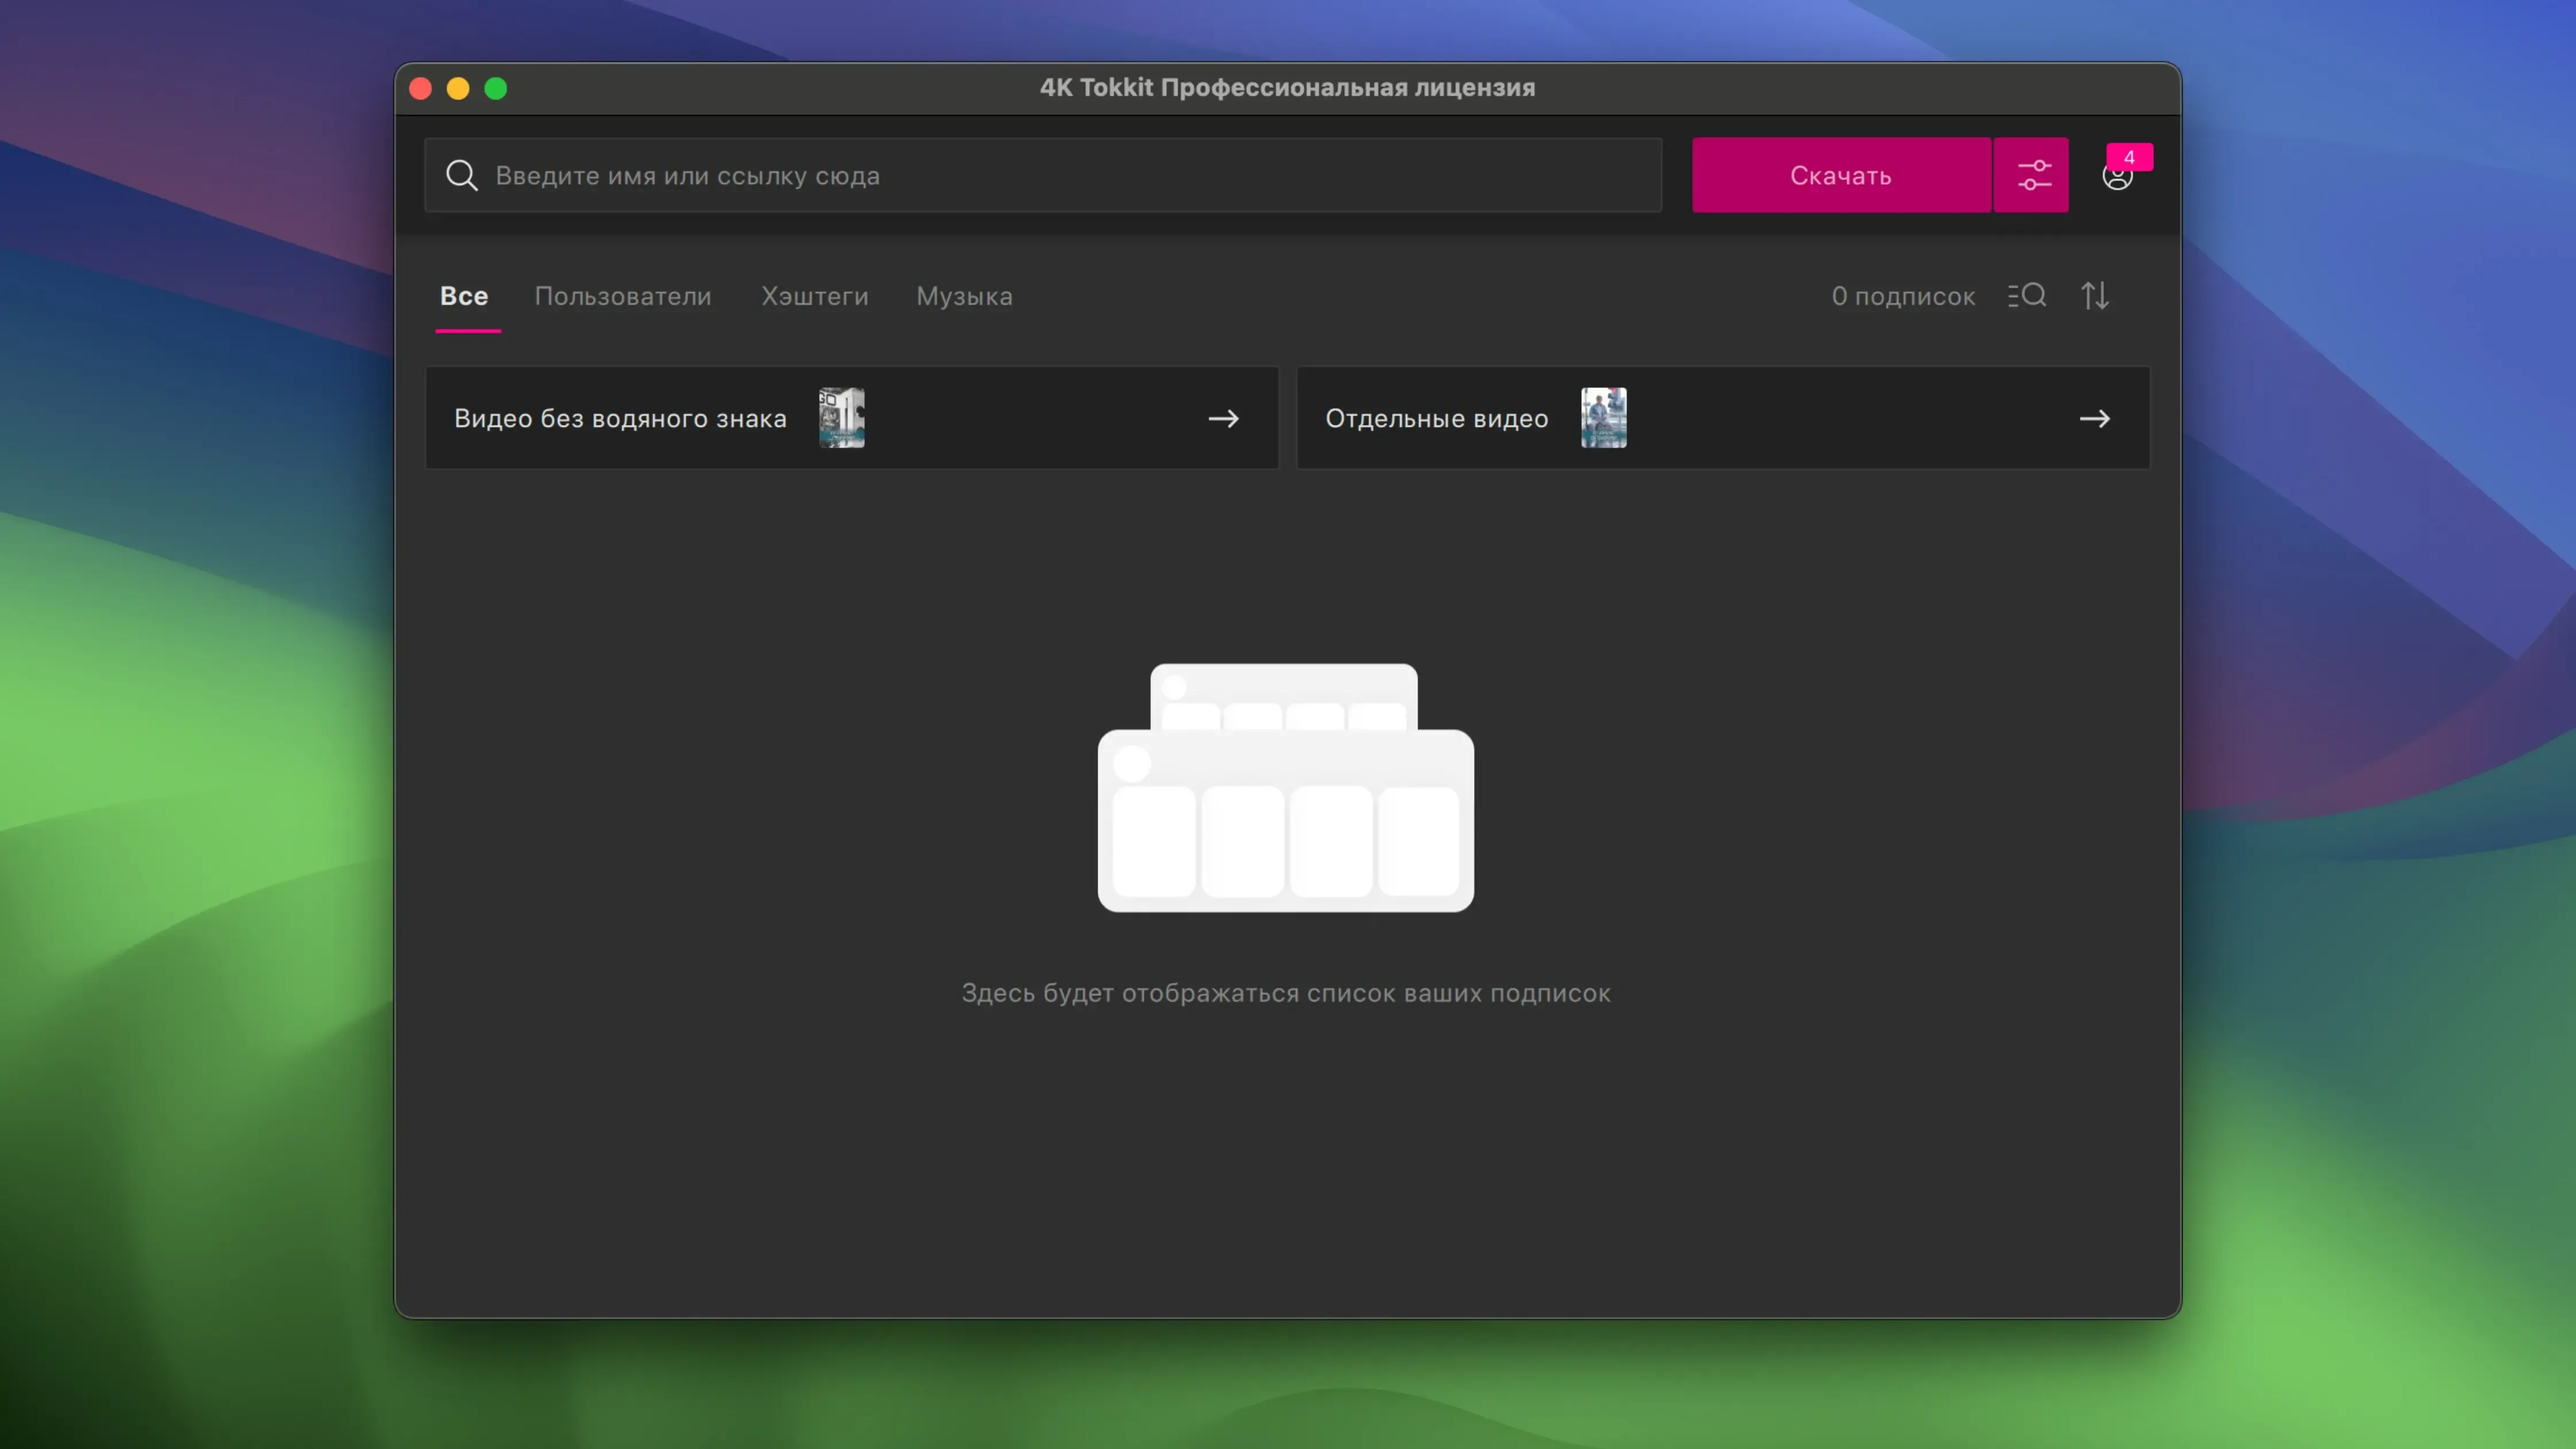Switch to the Все tab
This screenshot has height=1449, width=2576.
pyautogui.click(x=464, y=296)
